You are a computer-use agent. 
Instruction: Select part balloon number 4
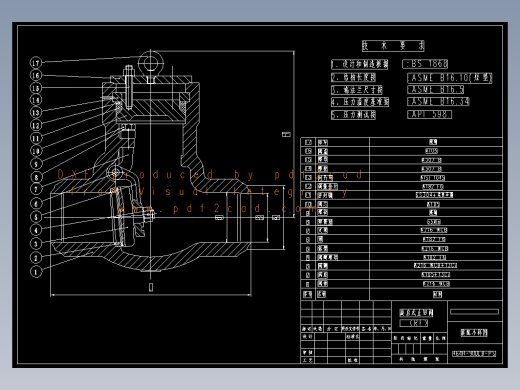36,230
